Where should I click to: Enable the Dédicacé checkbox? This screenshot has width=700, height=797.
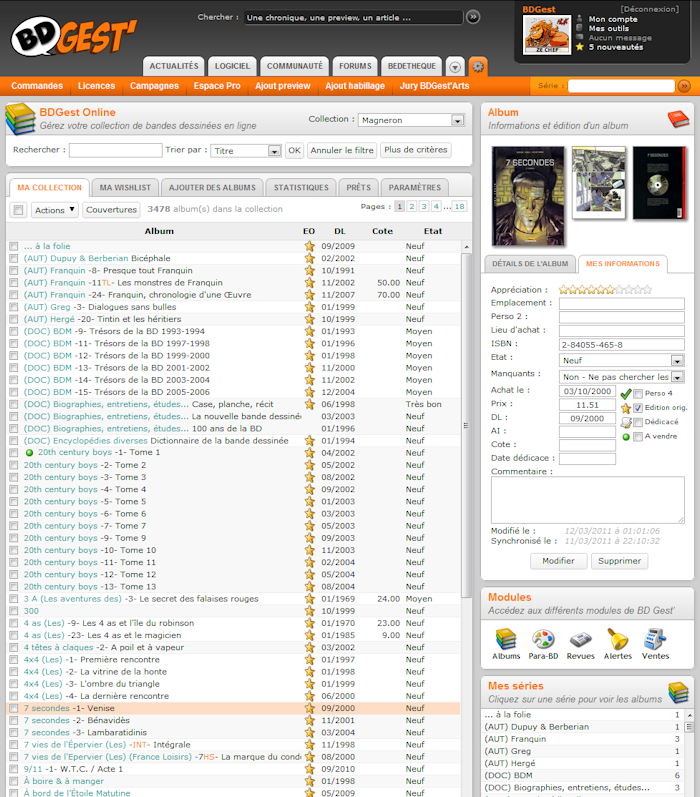(x=638, y=422)
